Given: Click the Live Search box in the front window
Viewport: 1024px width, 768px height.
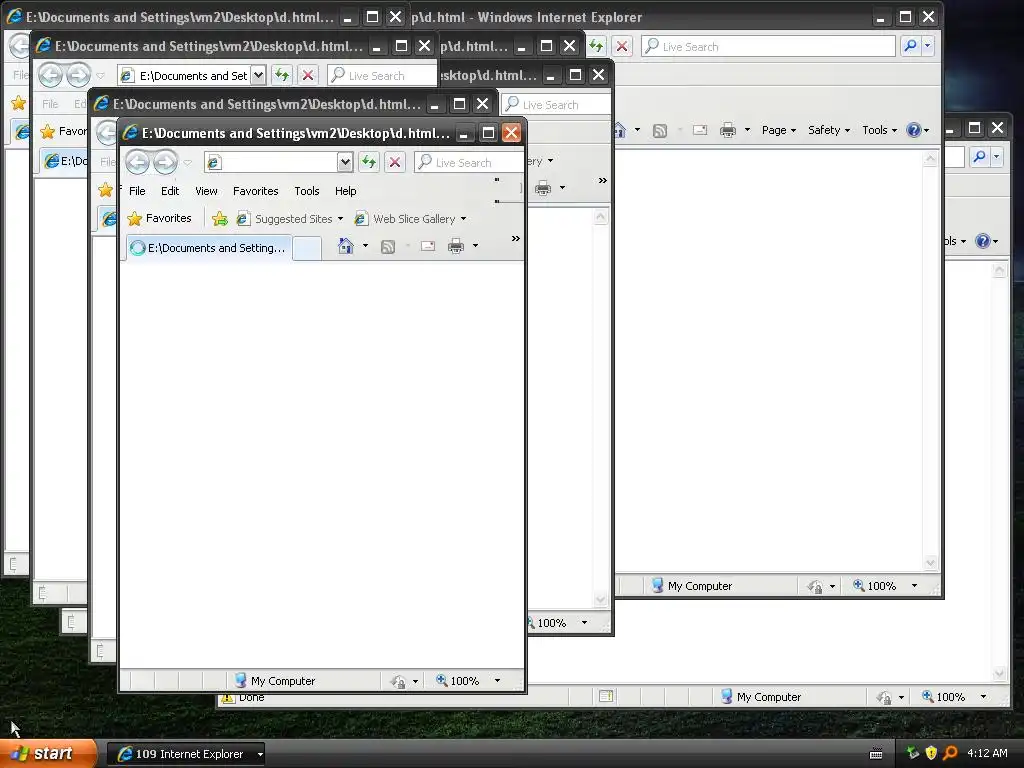Looking at the screenshot, I should (469, 162).
